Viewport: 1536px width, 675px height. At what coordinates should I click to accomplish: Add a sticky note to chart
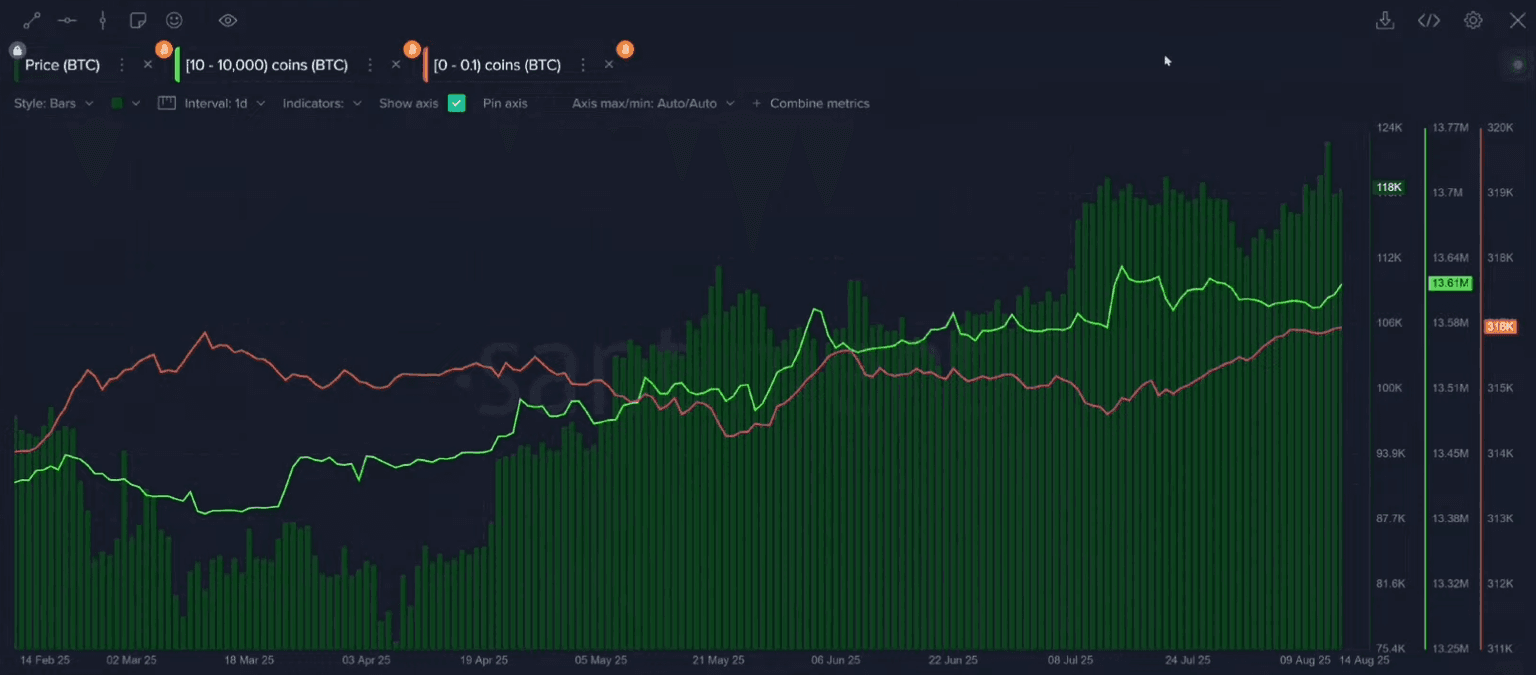click(138, 20)
